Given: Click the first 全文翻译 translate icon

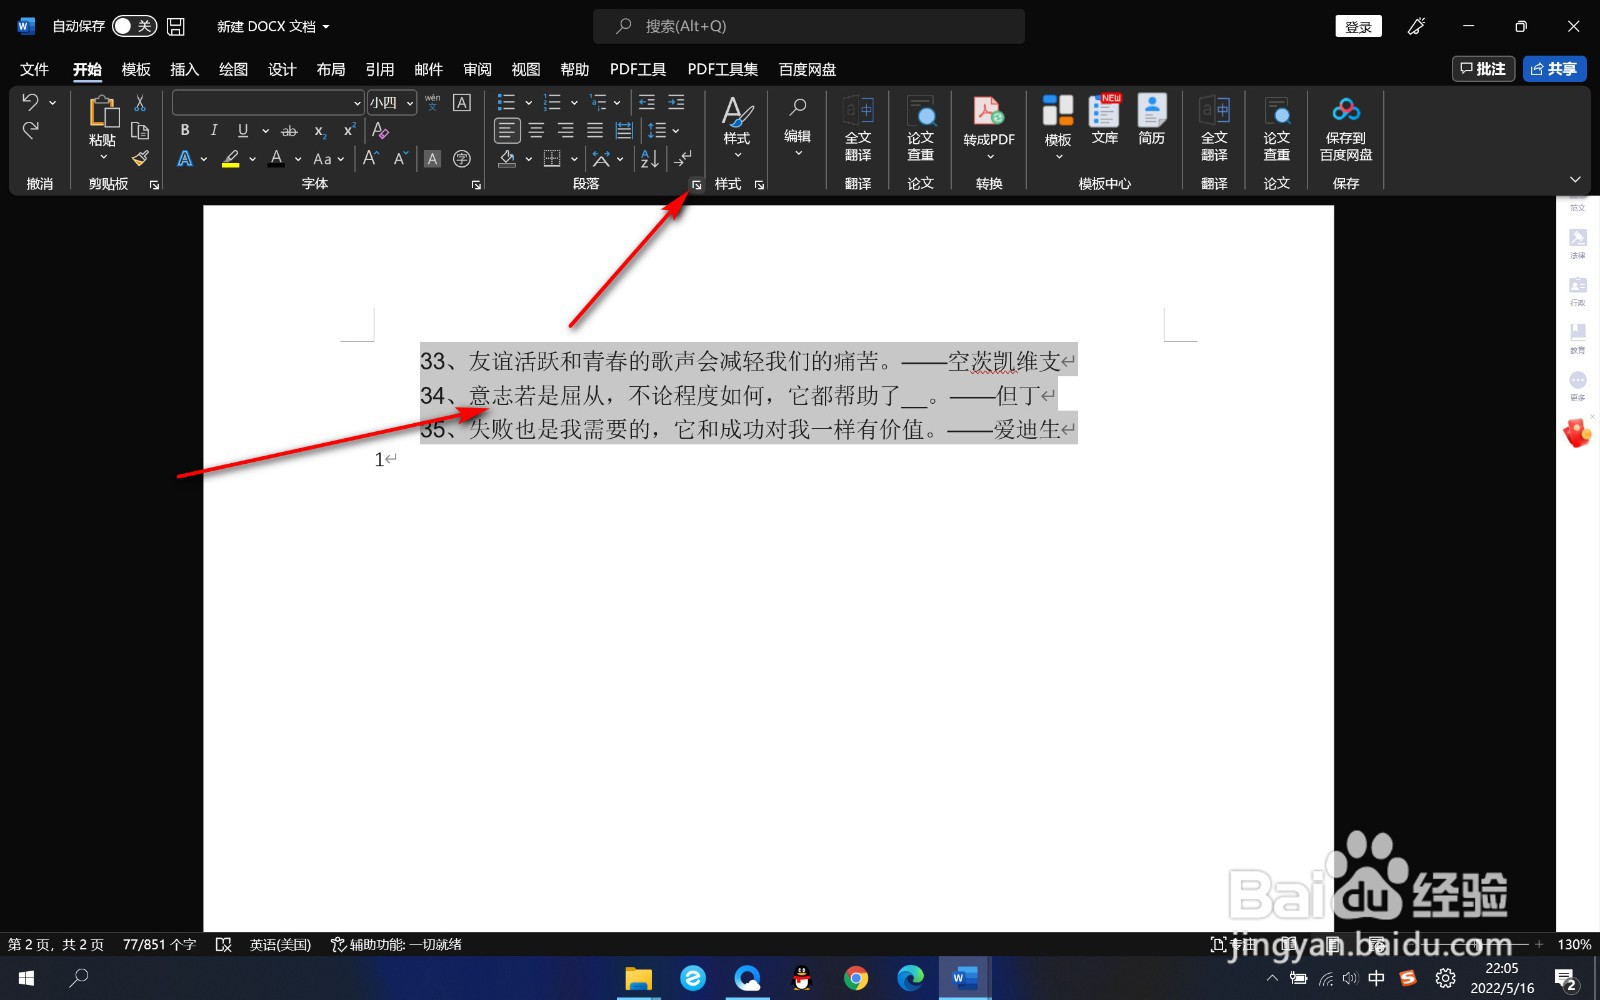Looking at the screenshot, I should pyautogui.click(x=858, y=129).
